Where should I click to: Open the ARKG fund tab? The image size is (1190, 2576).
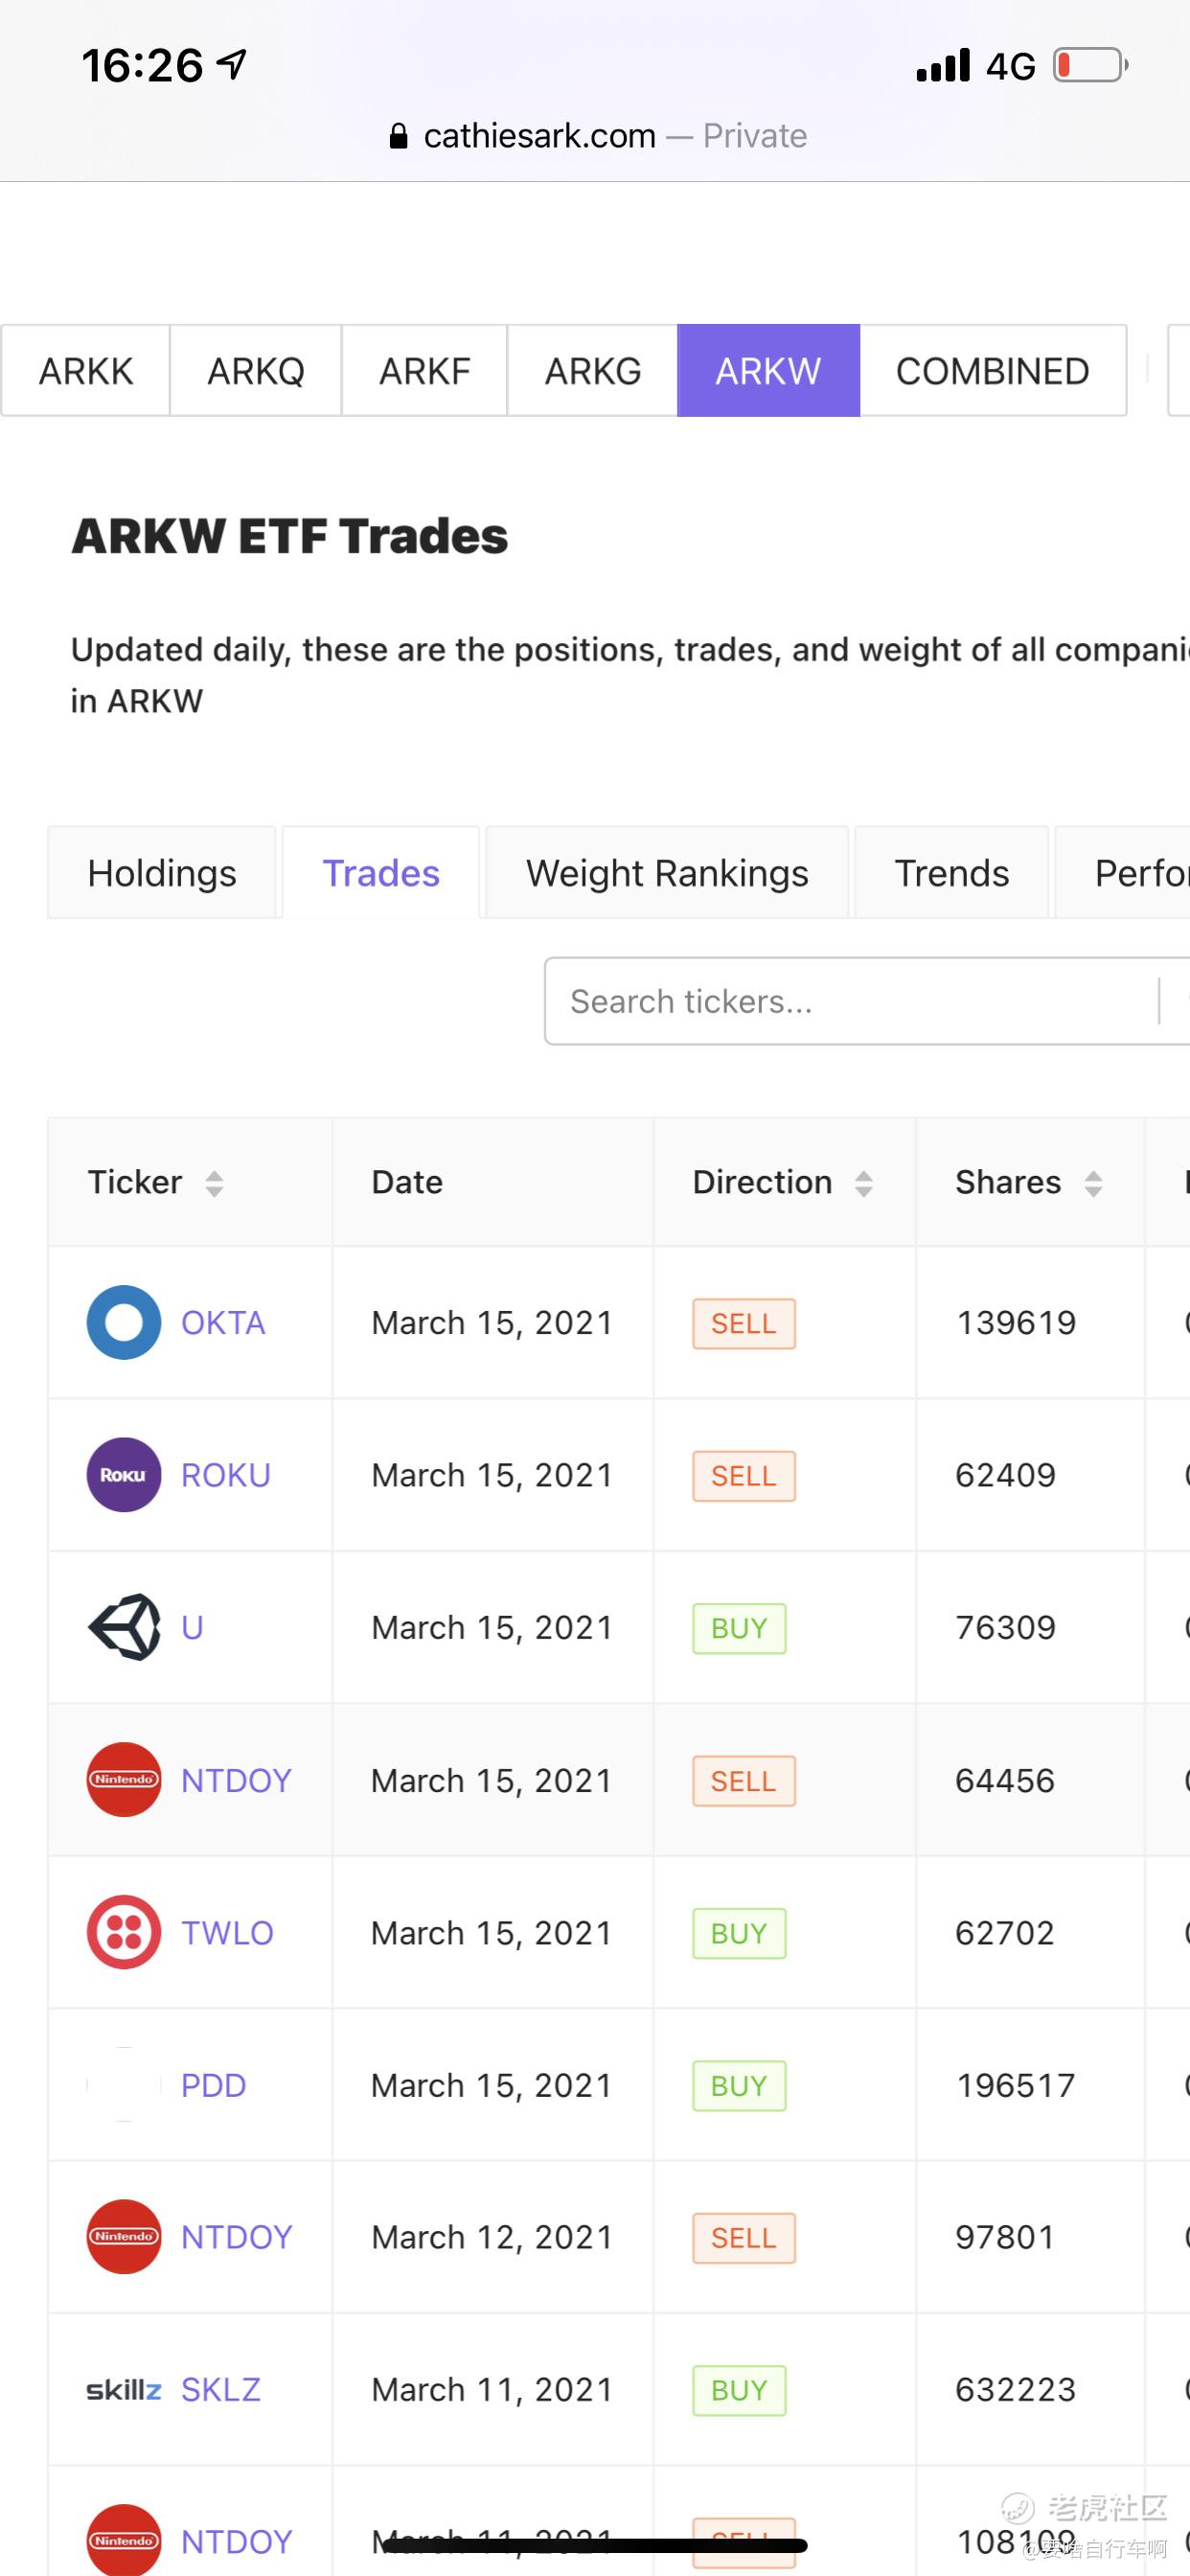tap(593, 371)
